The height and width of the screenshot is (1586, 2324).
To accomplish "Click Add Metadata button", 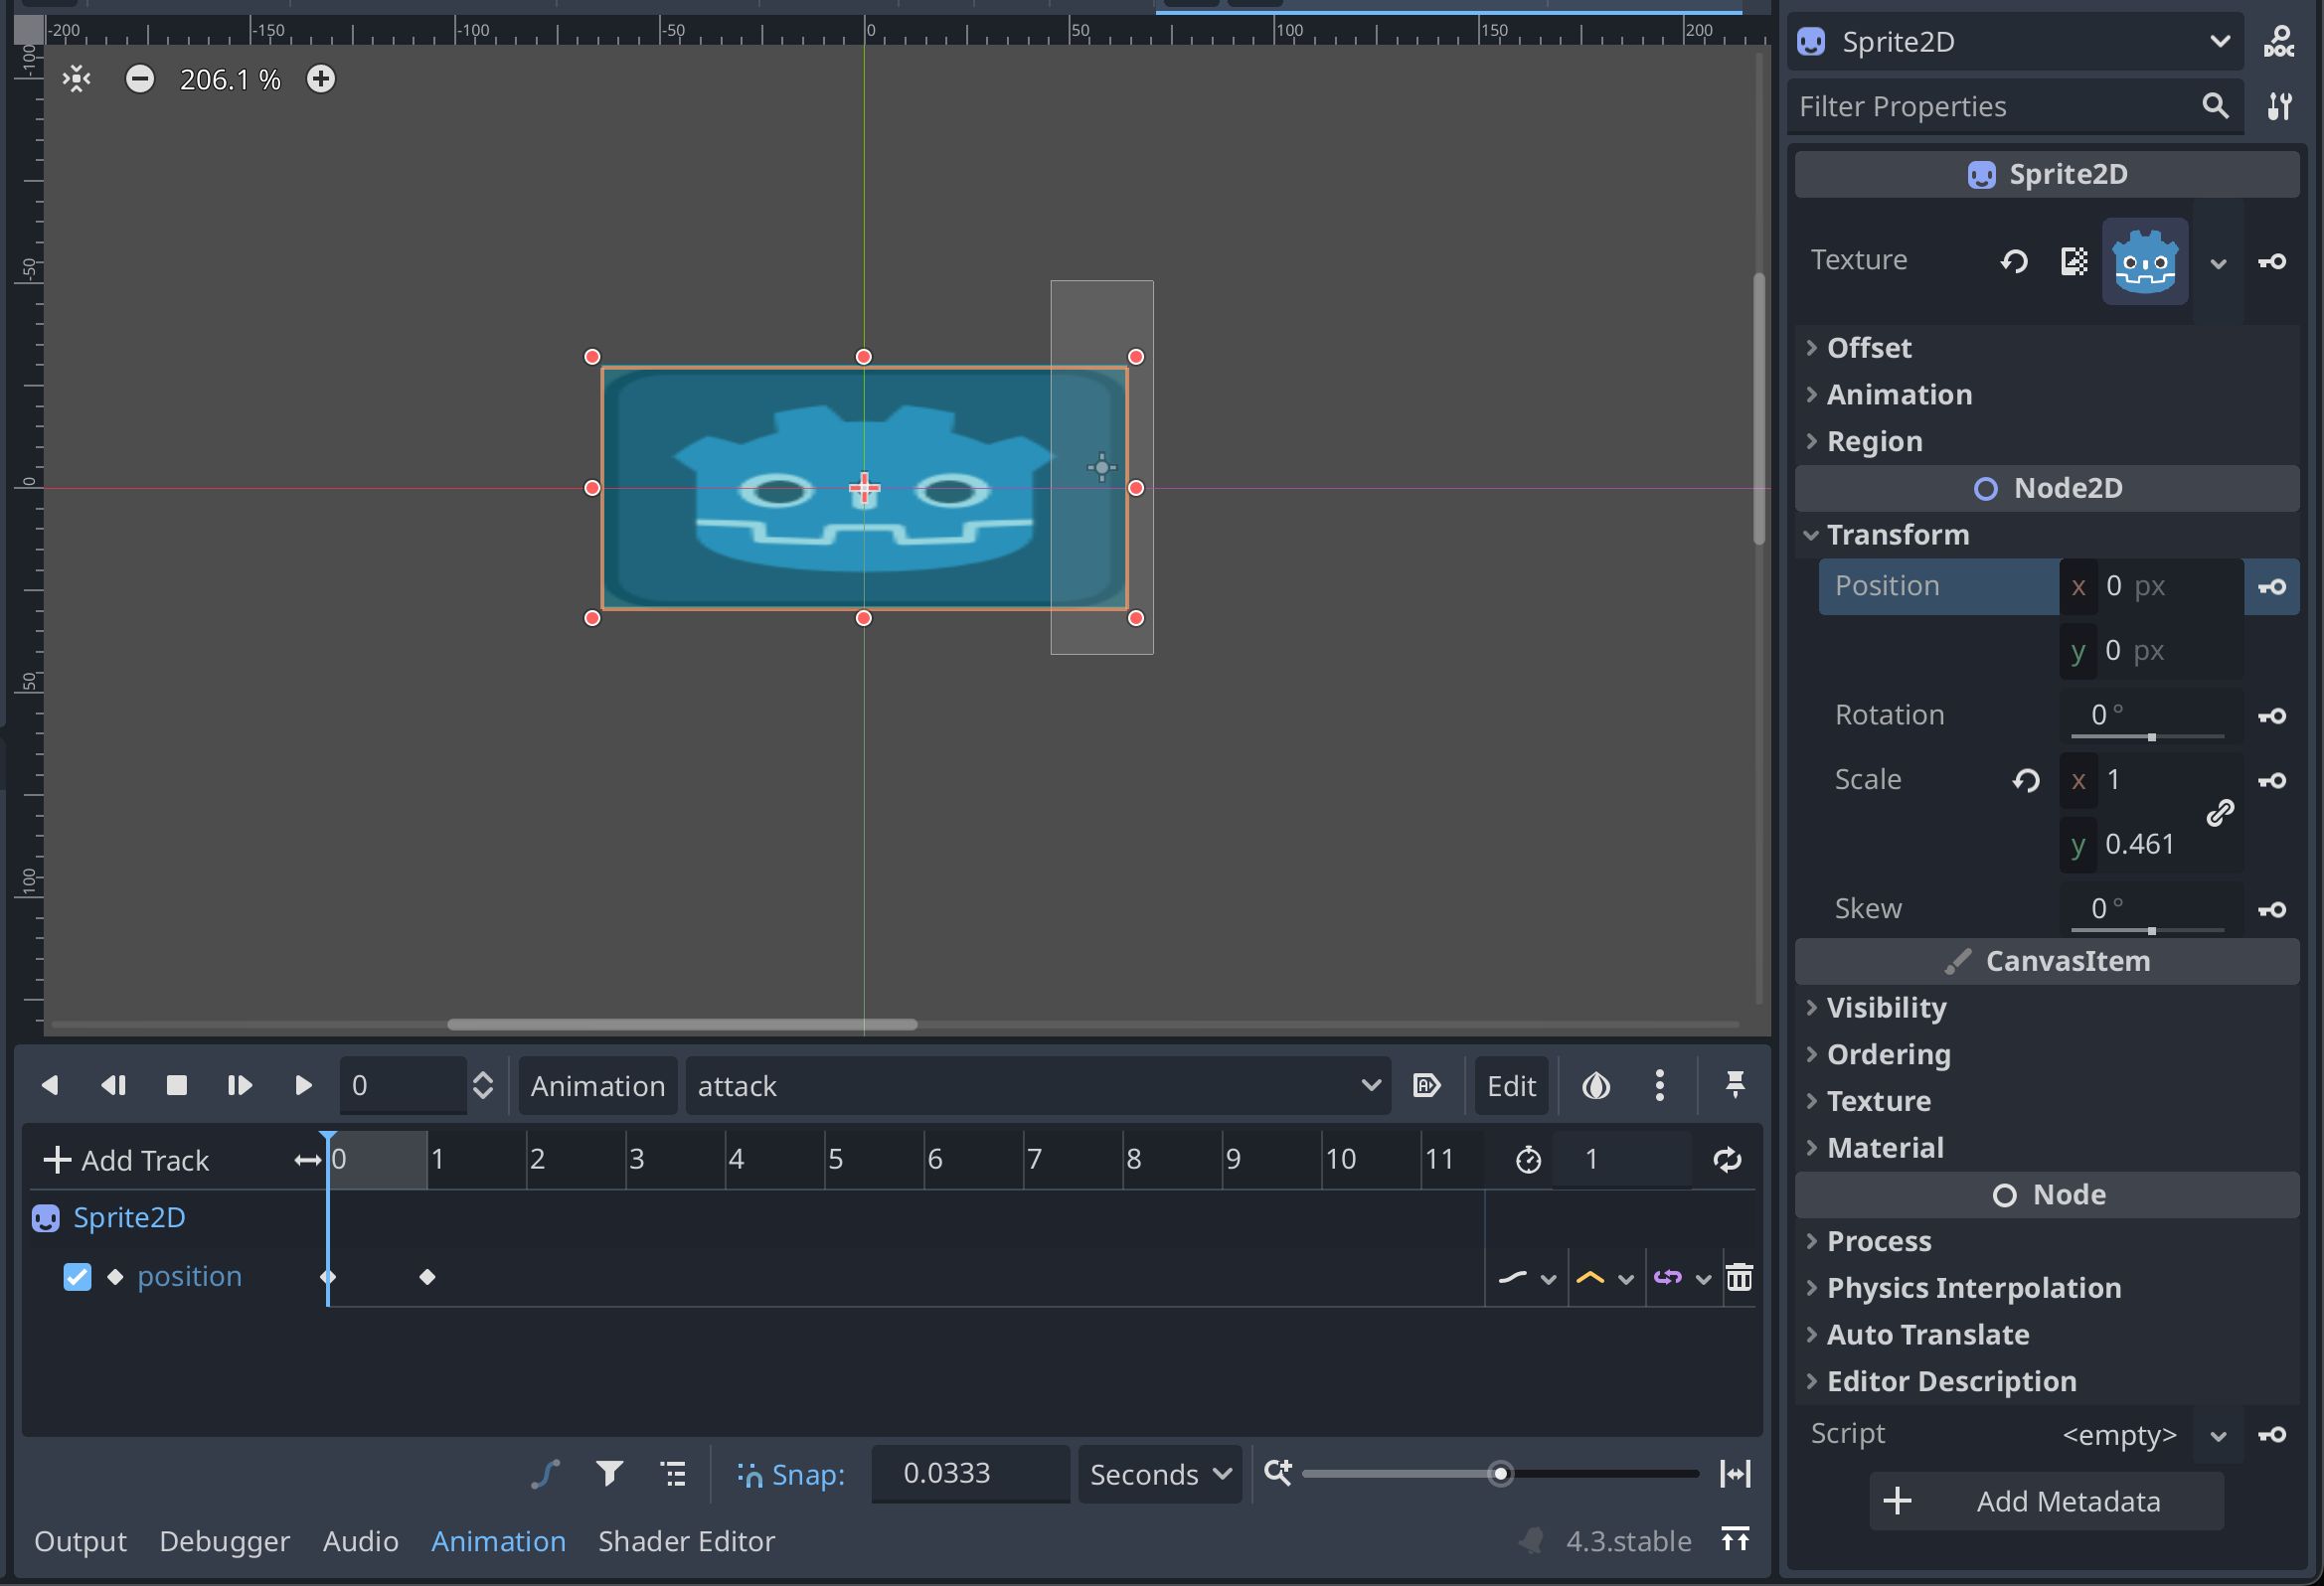I will [x=2046, y=1501].
